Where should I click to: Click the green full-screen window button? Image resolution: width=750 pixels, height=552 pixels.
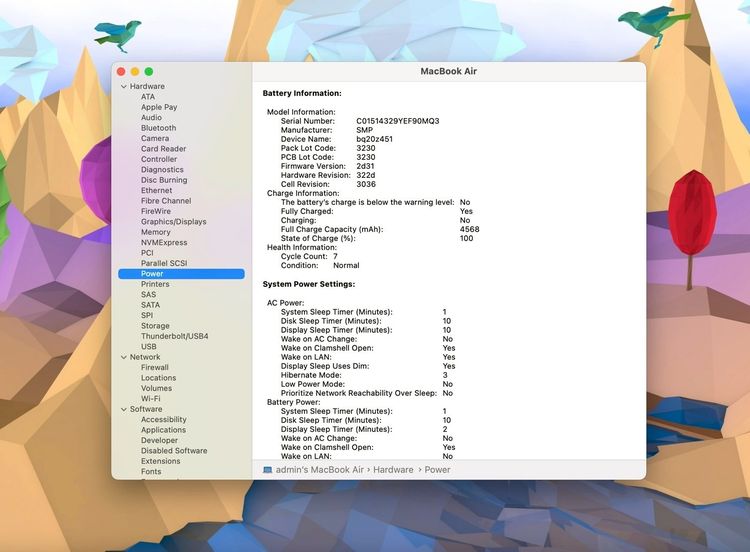coord(149,72)
